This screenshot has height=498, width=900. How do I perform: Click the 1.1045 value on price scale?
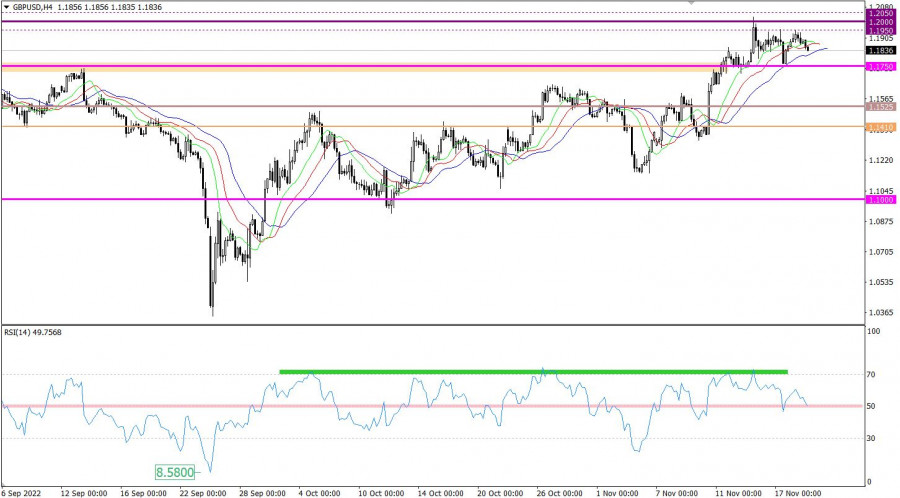click(x=880, y=190)
